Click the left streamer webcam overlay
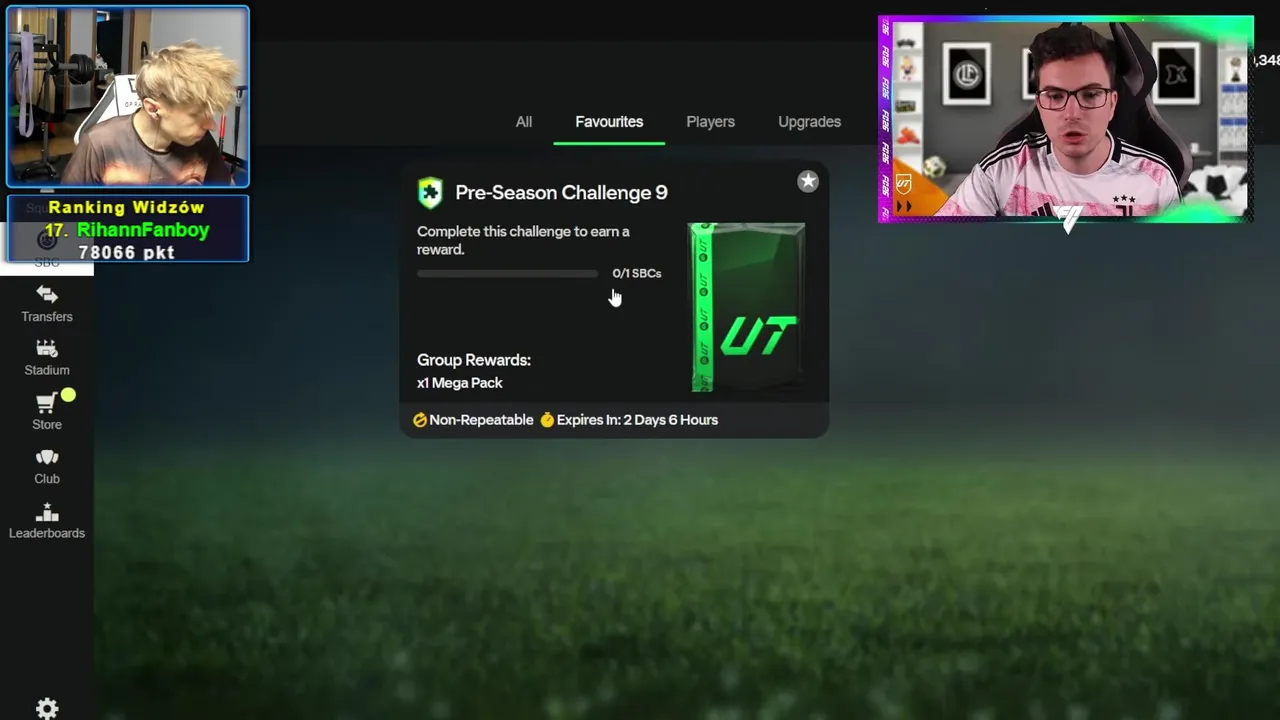Viewport: 1280px width, 720px height. click(x=128, y=97)
